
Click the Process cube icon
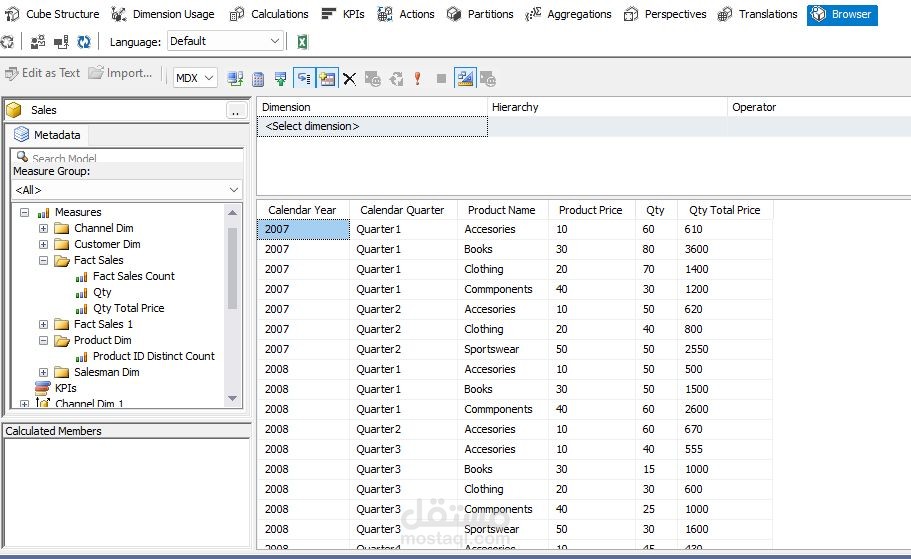click(x=8, y=42)
